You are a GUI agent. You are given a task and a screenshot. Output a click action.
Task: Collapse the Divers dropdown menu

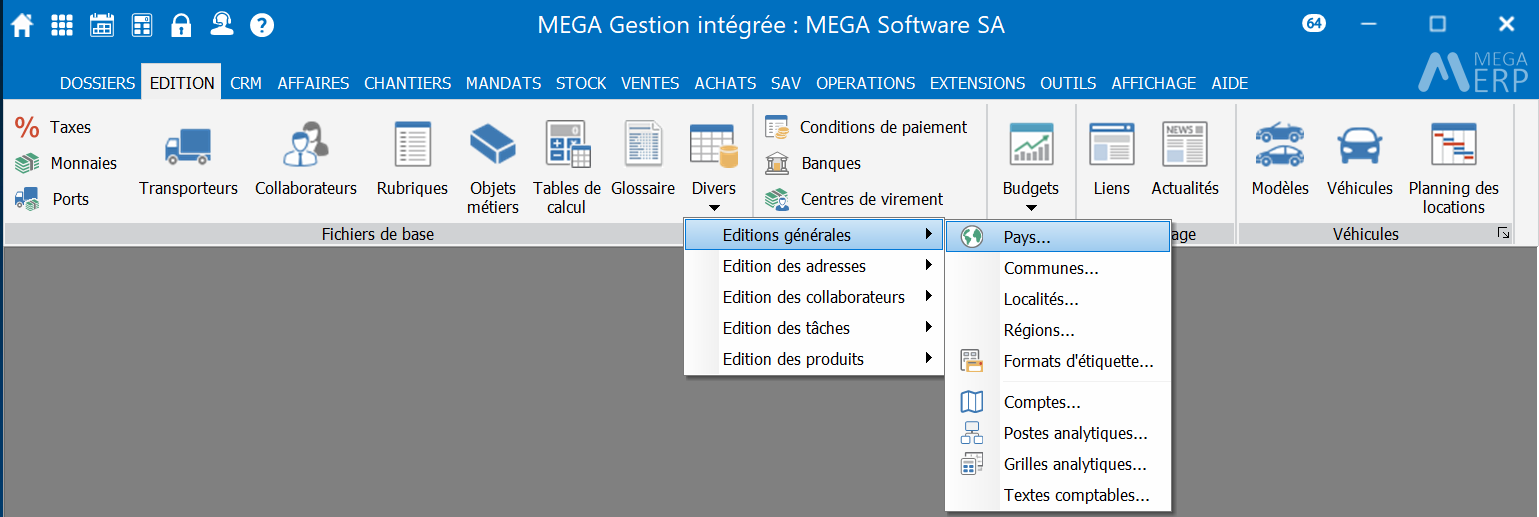pyautogui.click(x=713, y=208)
